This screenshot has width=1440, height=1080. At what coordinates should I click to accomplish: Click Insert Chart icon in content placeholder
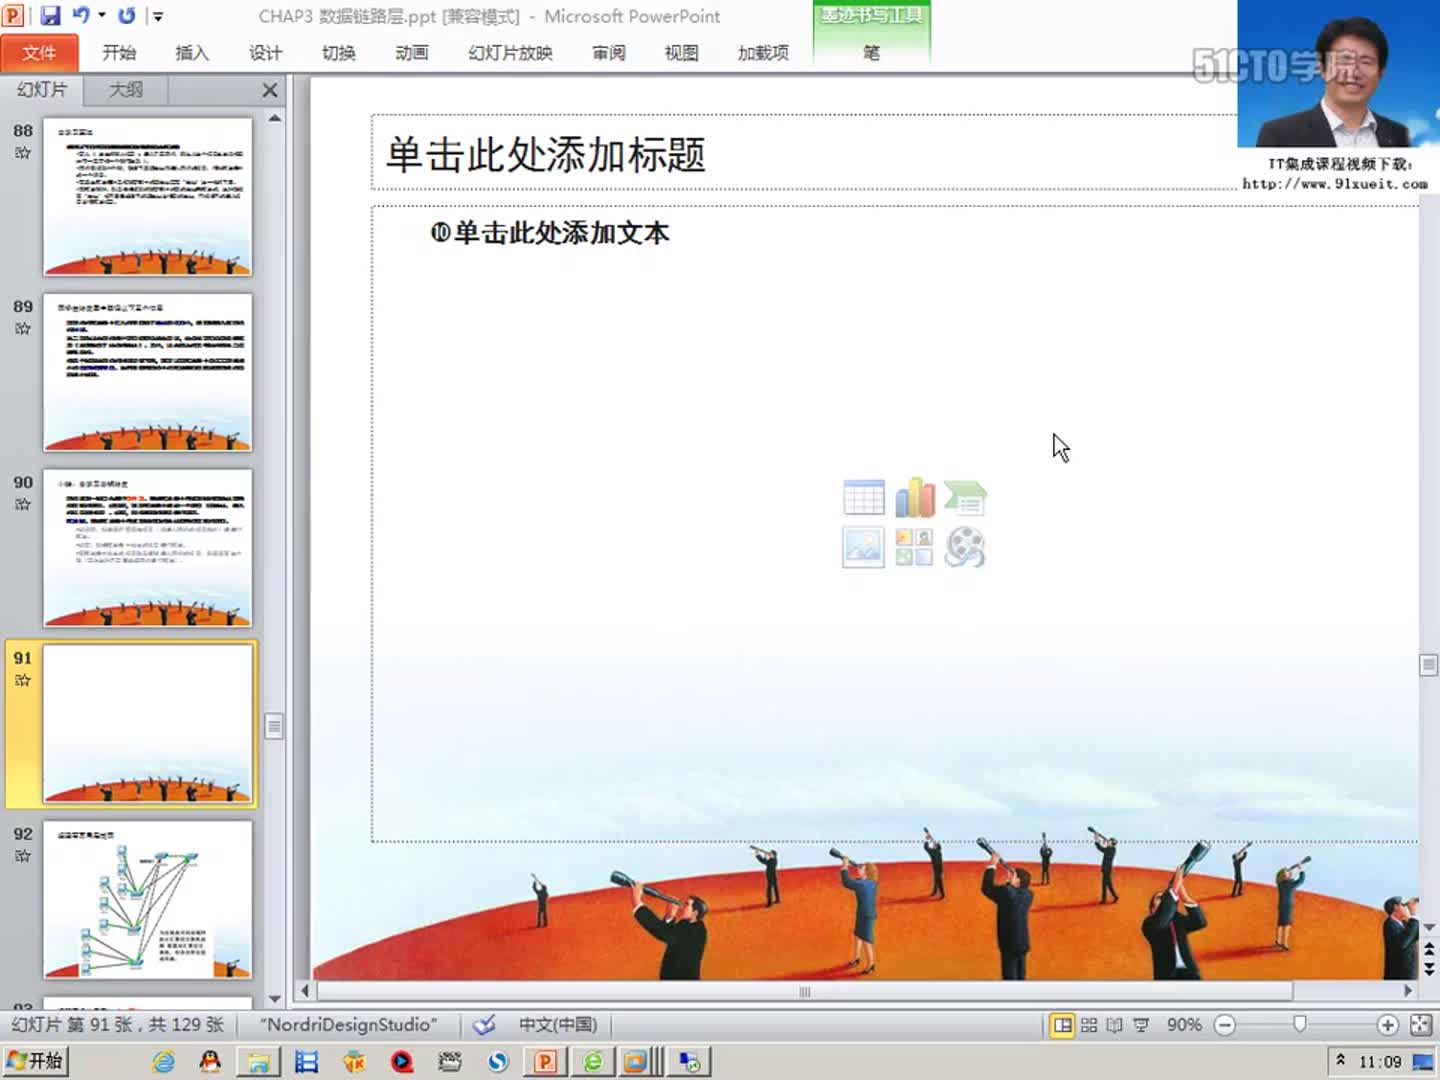click(915, 498)
